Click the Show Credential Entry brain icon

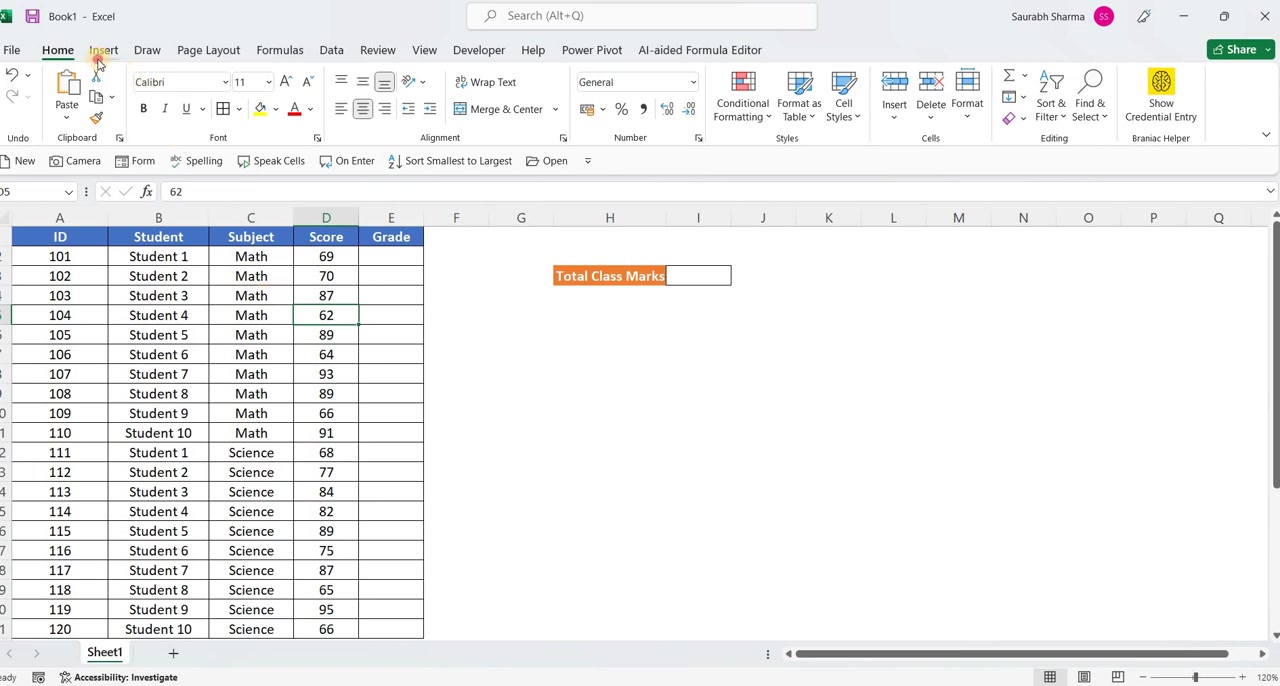point(1161,81)
